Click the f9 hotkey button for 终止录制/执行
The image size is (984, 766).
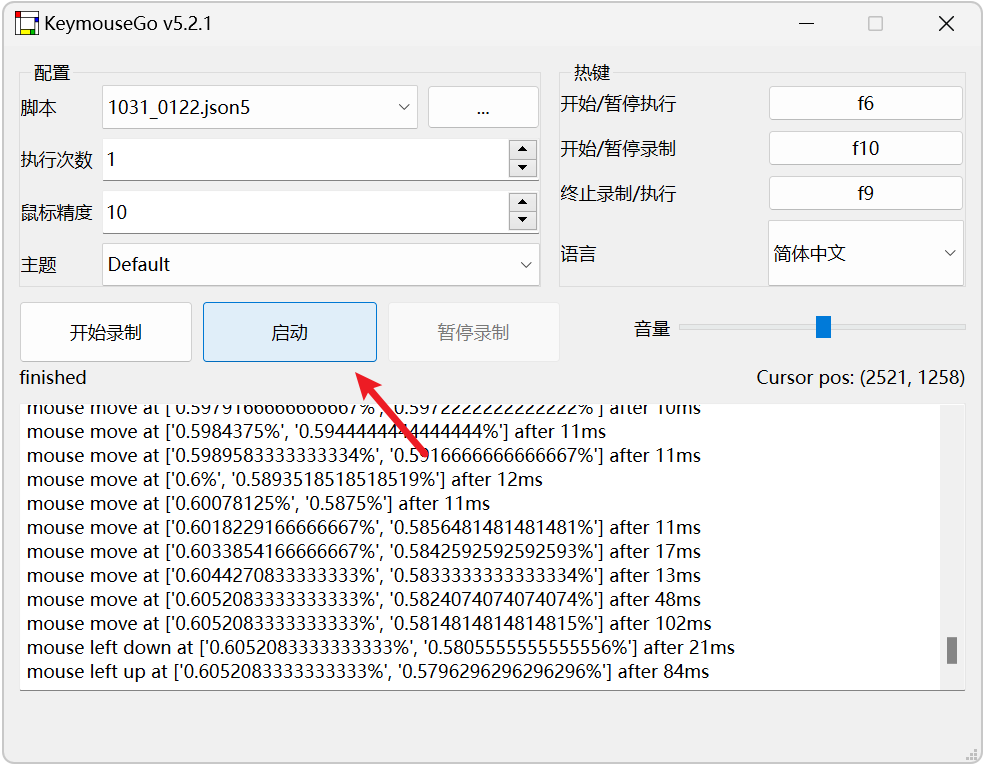[865, 193]
